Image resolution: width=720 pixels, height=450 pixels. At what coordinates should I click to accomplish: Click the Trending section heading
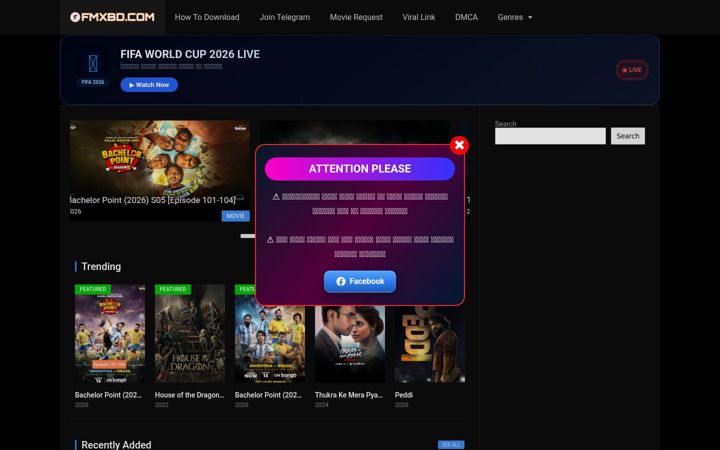[x=101, y=267]
